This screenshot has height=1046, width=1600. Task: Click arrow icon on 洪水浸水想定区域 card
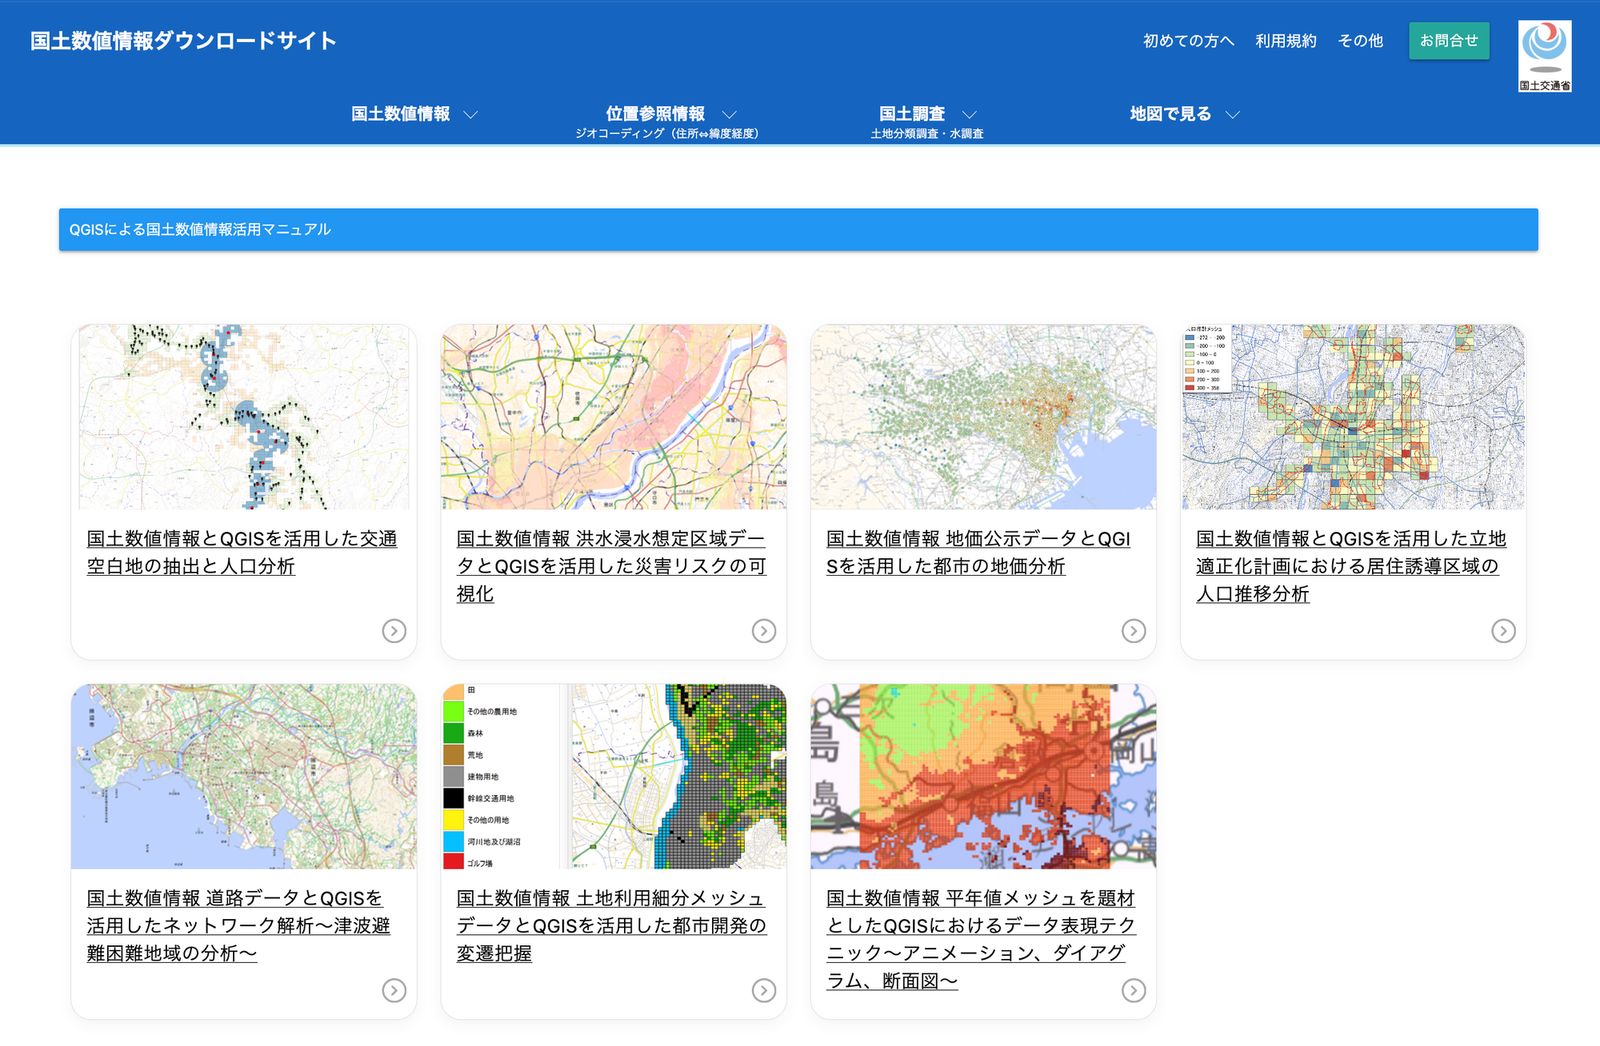coord(764,631)
